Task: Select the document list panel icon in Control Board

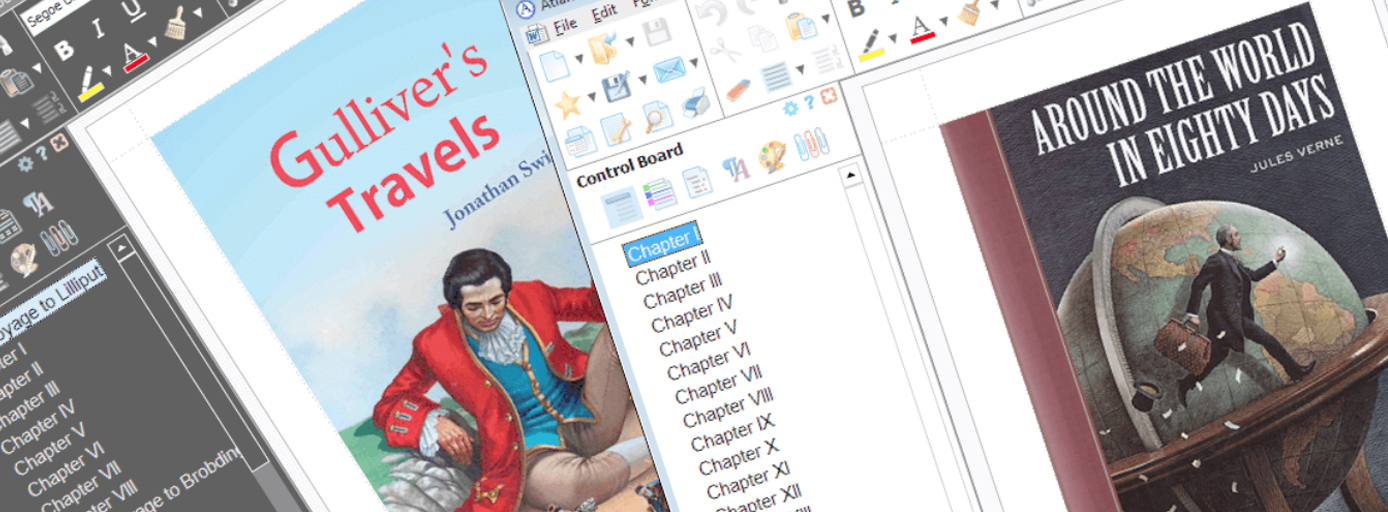Action: [697, 182]
